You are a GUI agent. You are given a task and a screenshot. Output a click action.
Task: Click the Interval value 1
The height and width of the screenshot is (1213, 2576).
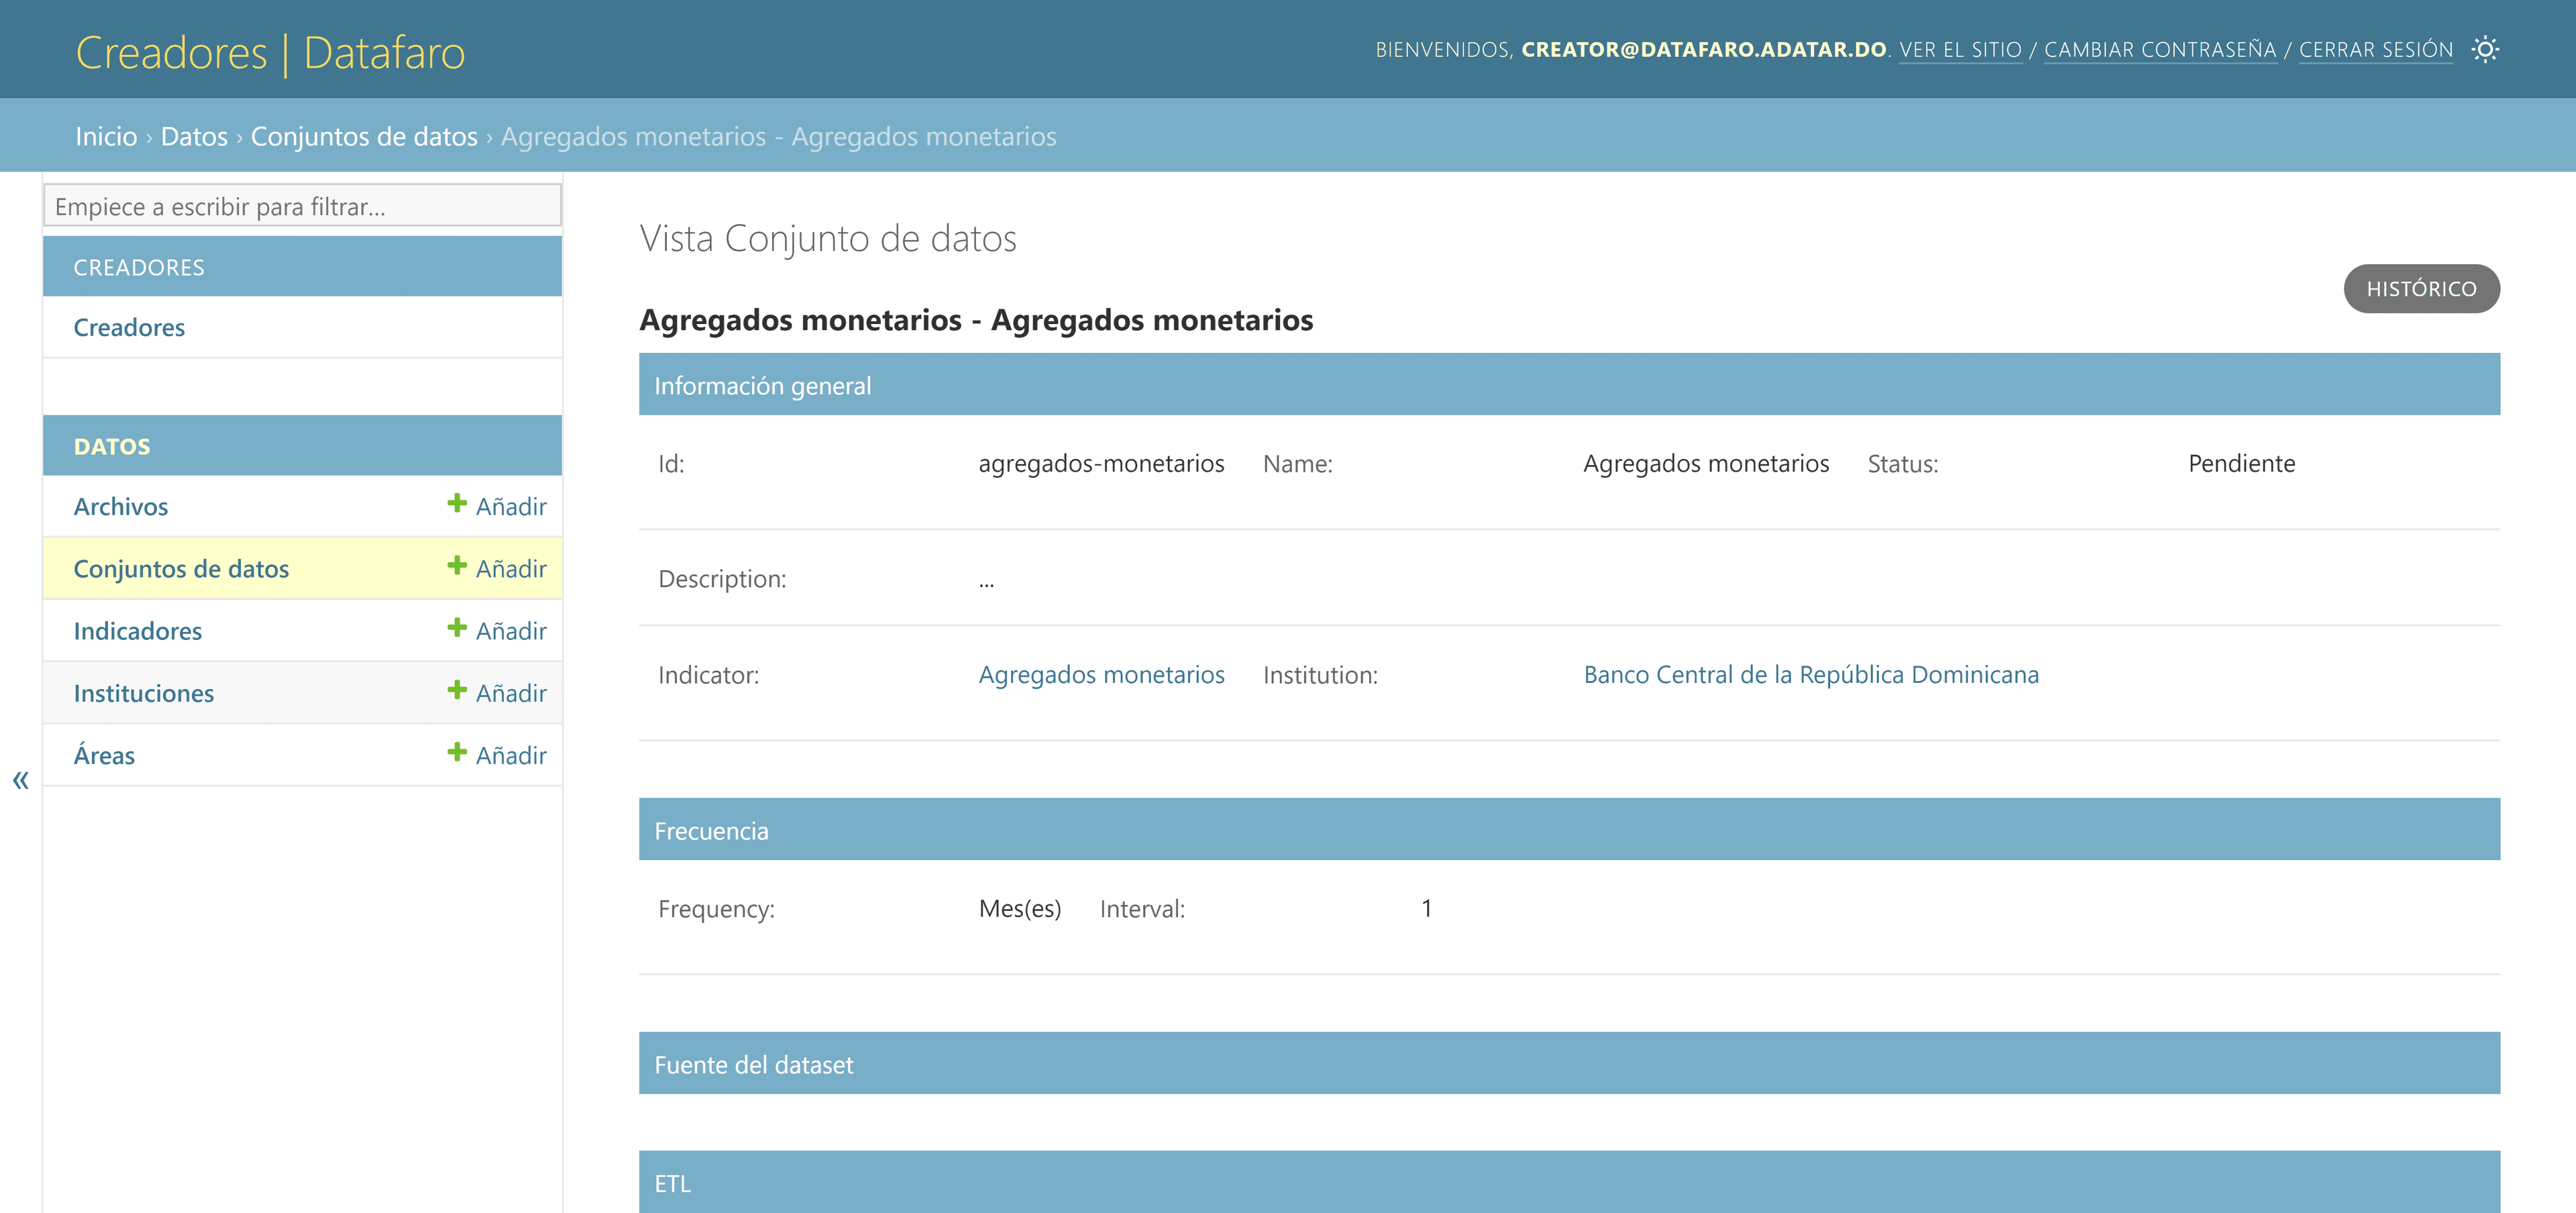(1427, 908)
